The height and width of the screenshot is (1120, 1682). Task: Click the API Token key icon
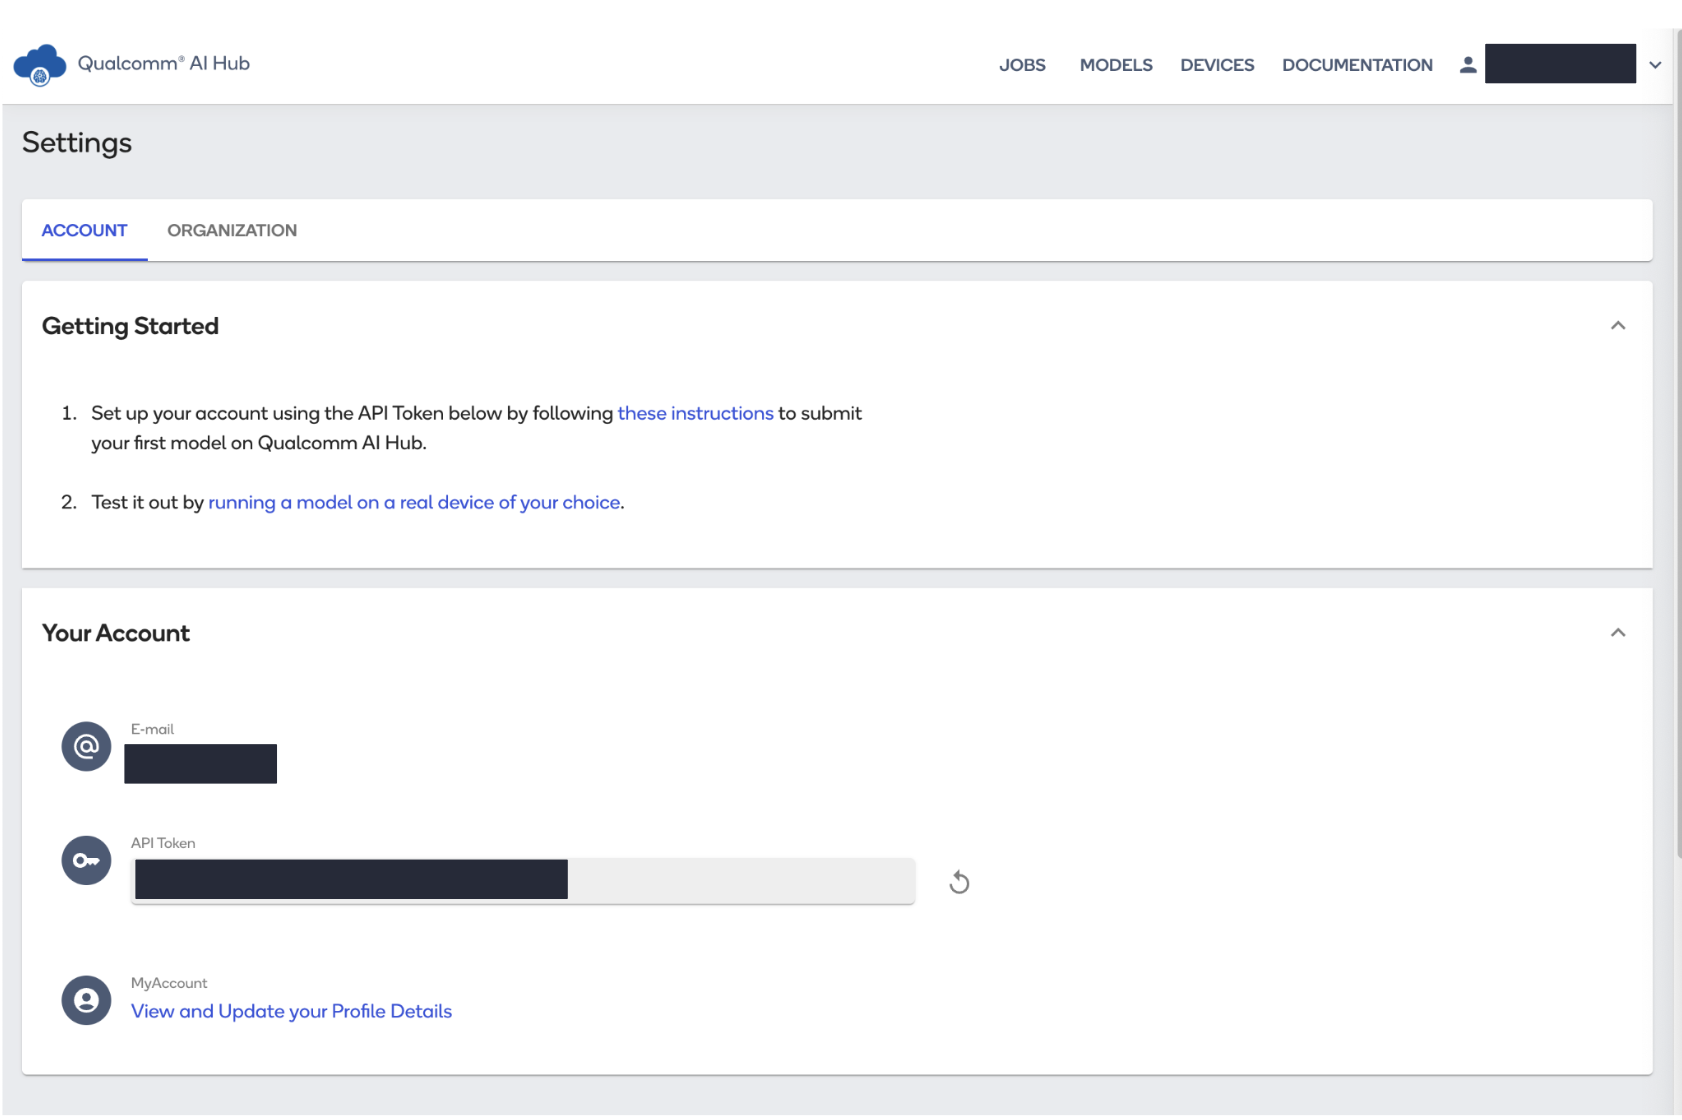click(x=86, y=860)
